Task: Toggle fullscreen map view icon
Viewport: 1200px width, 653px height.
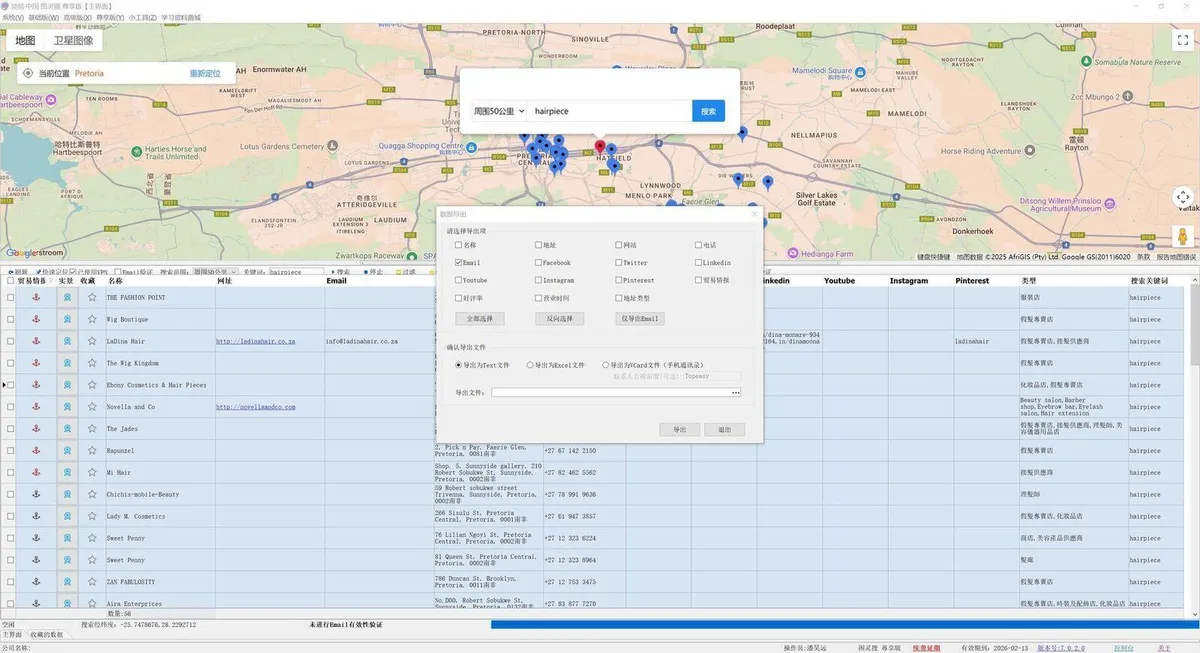Action: tap(1183, 39)
